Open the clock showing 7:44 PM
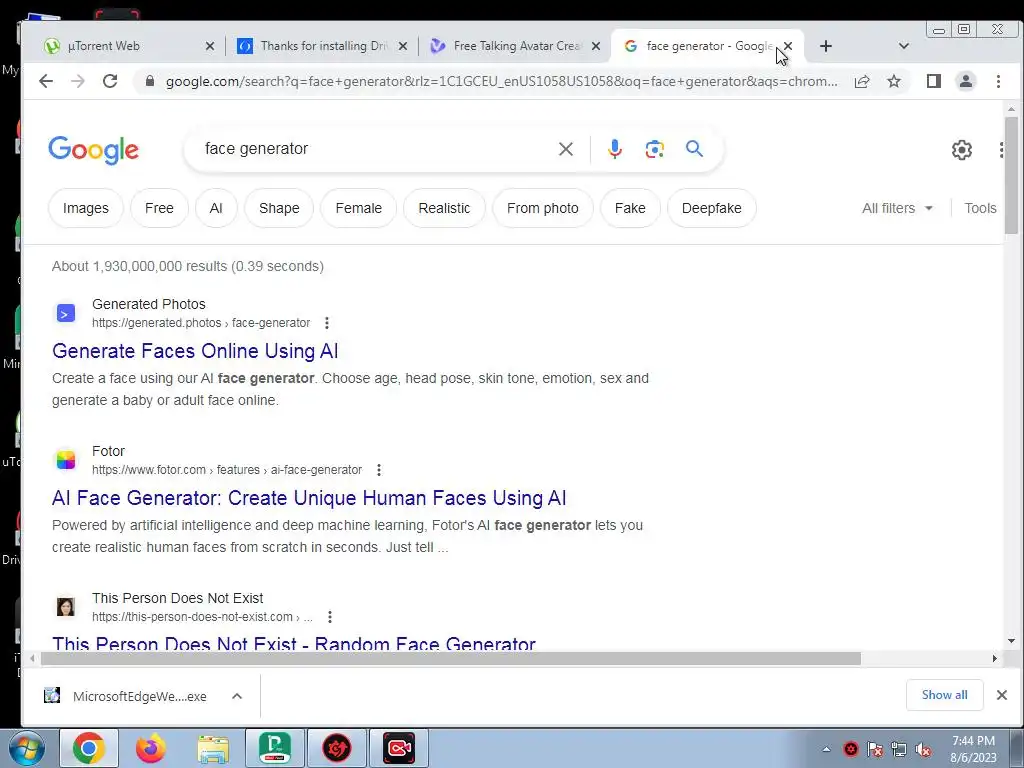1024x768 pixels. point(973,749)
